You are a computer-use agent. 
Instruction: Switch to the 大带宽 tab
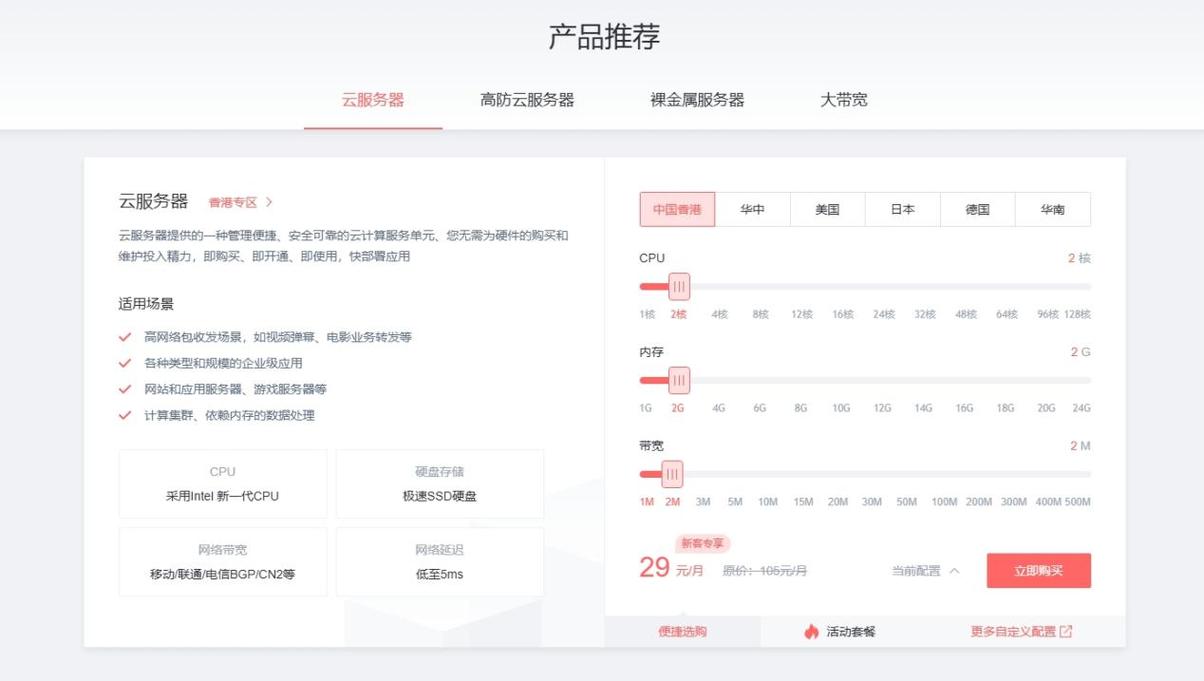[844, 100]
